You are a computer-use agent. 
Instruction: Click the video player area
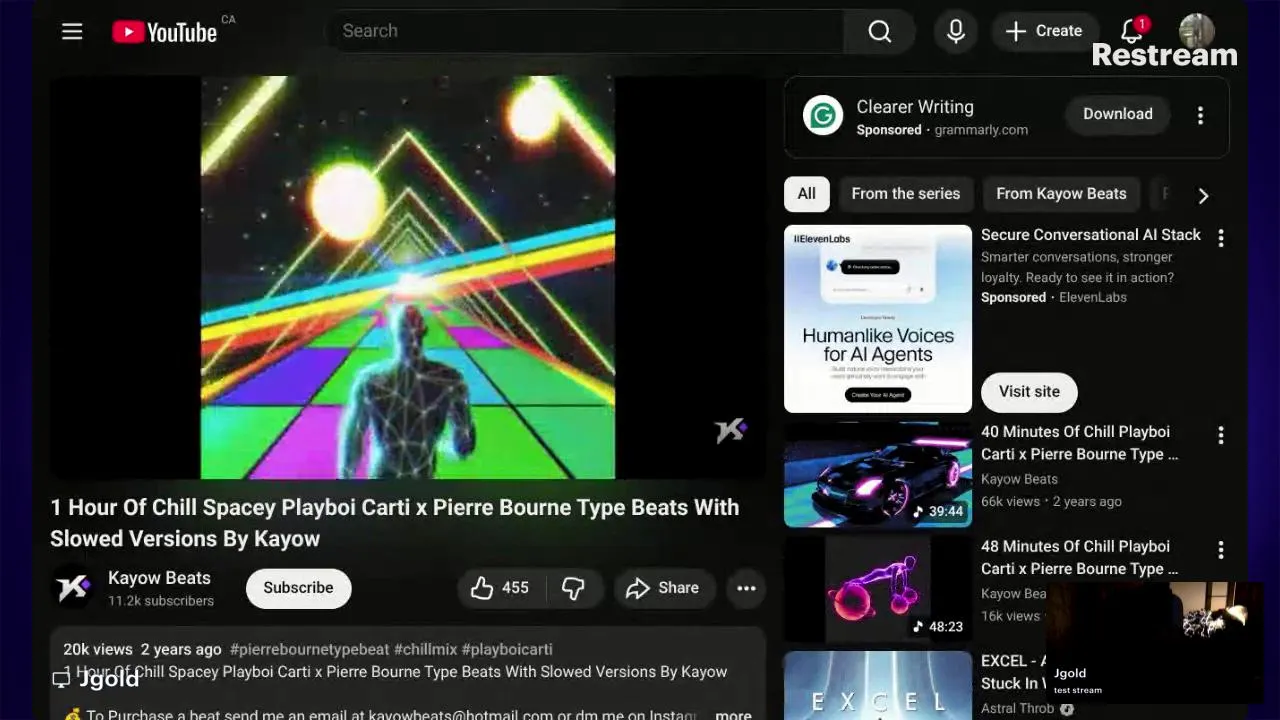[x=407, y=278]
